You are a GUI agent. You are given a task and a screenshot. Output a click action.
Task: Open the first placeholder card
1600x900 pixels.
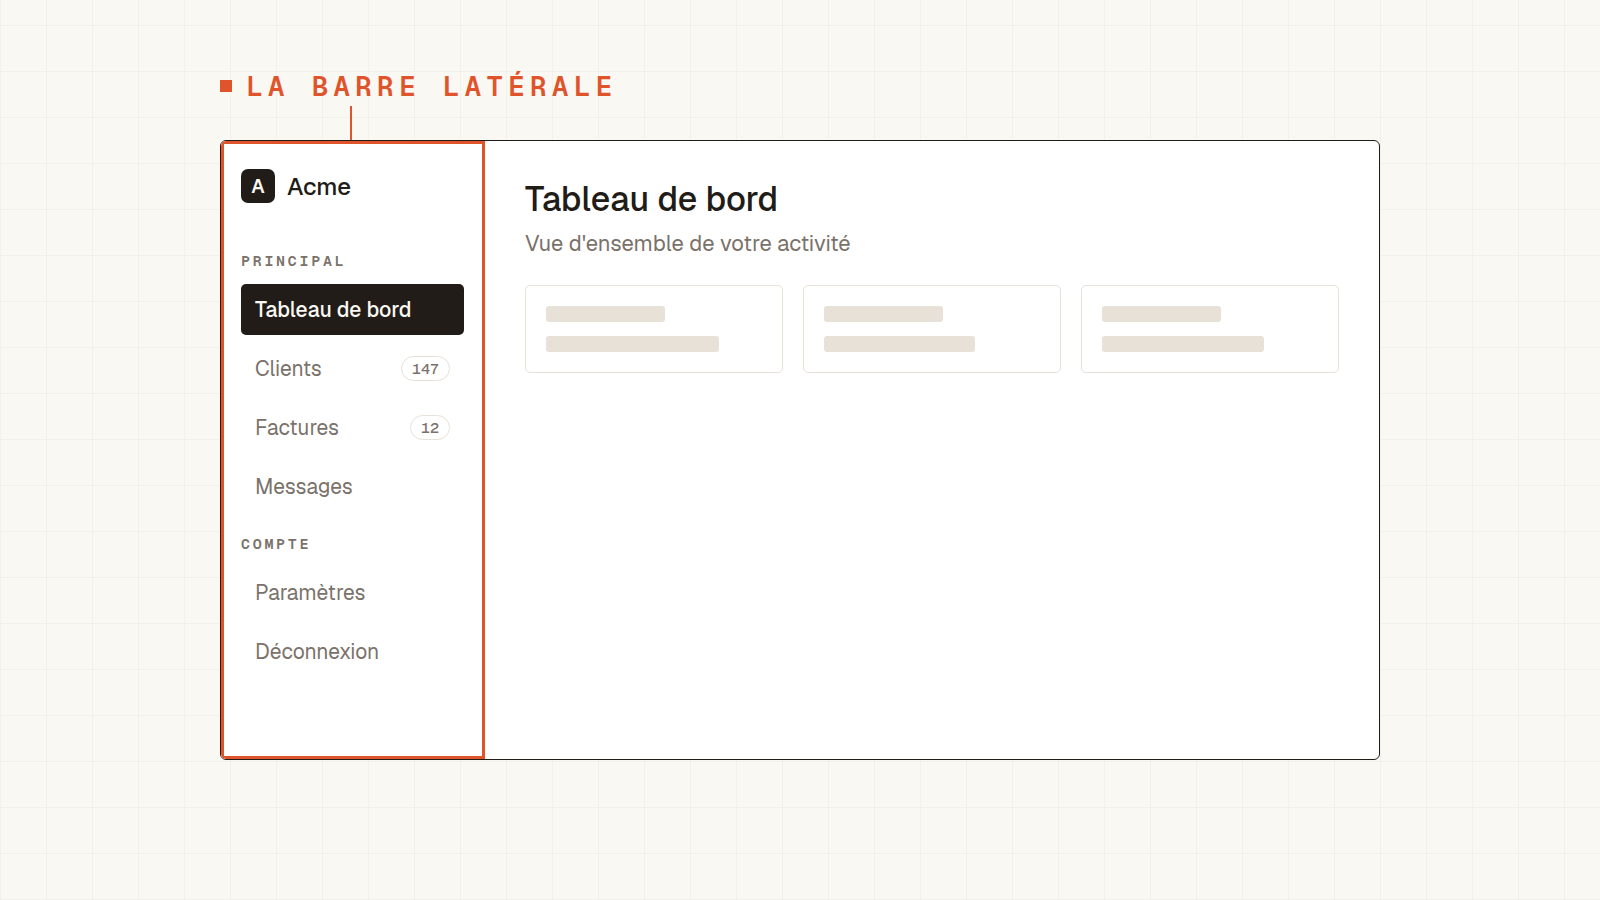coord(654,329)
